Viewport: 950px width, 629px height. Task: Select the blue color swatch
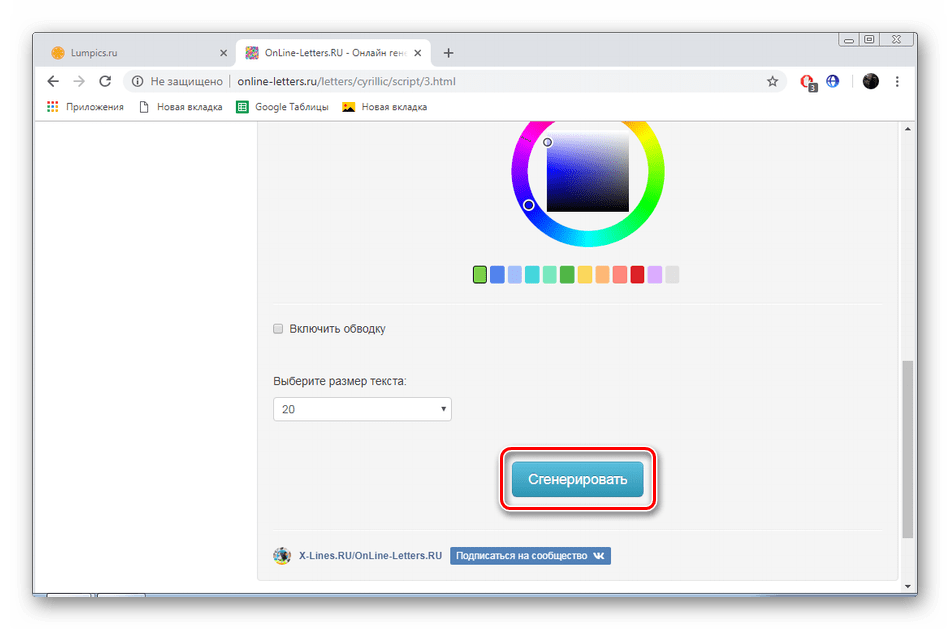point(497,275)
